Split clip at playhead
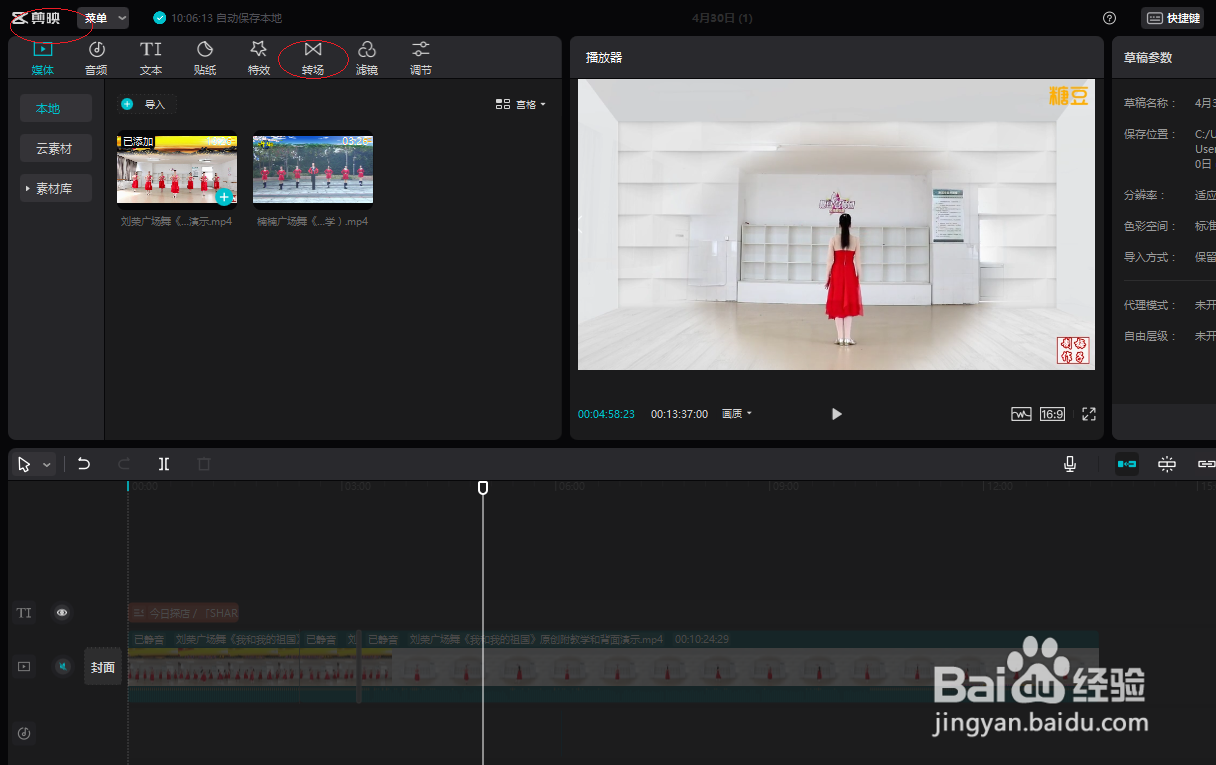Image resolution: width=1216 pixels, height=765 pixels. [x=164, y=464]
